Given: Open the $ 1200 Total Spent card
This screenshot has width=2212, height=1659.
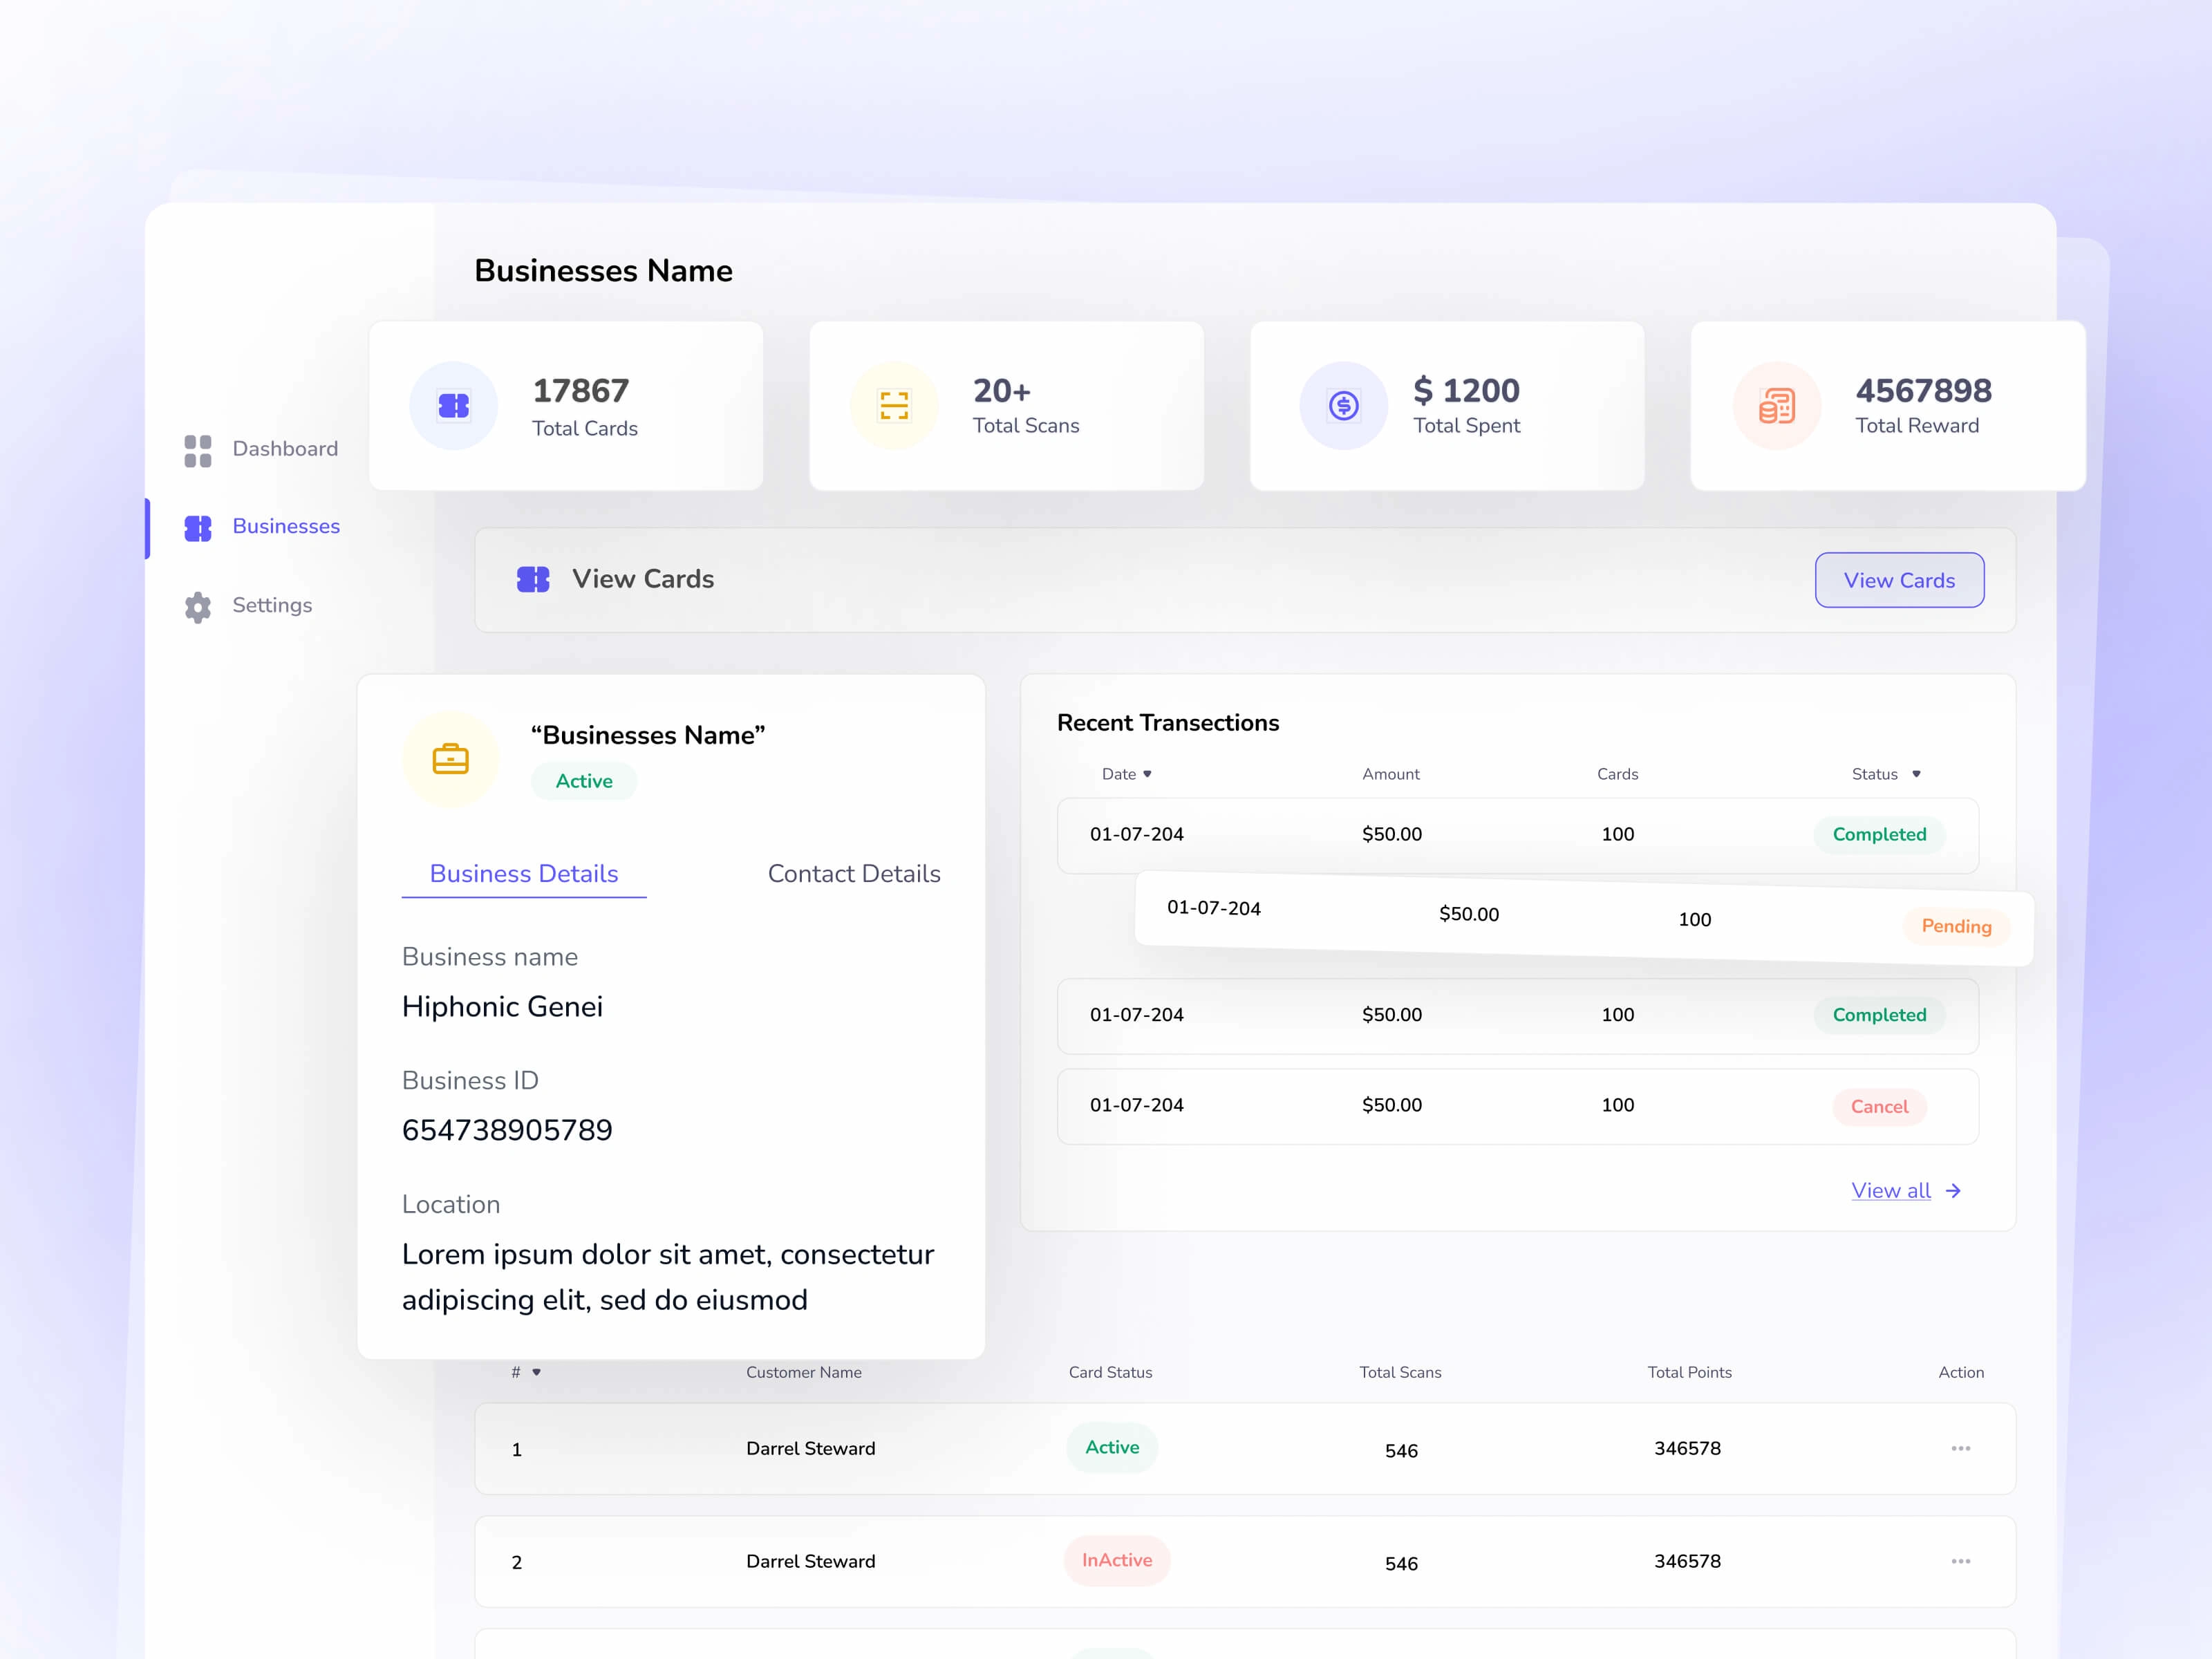Looking at the screenshot, I should pos(1447,405).
